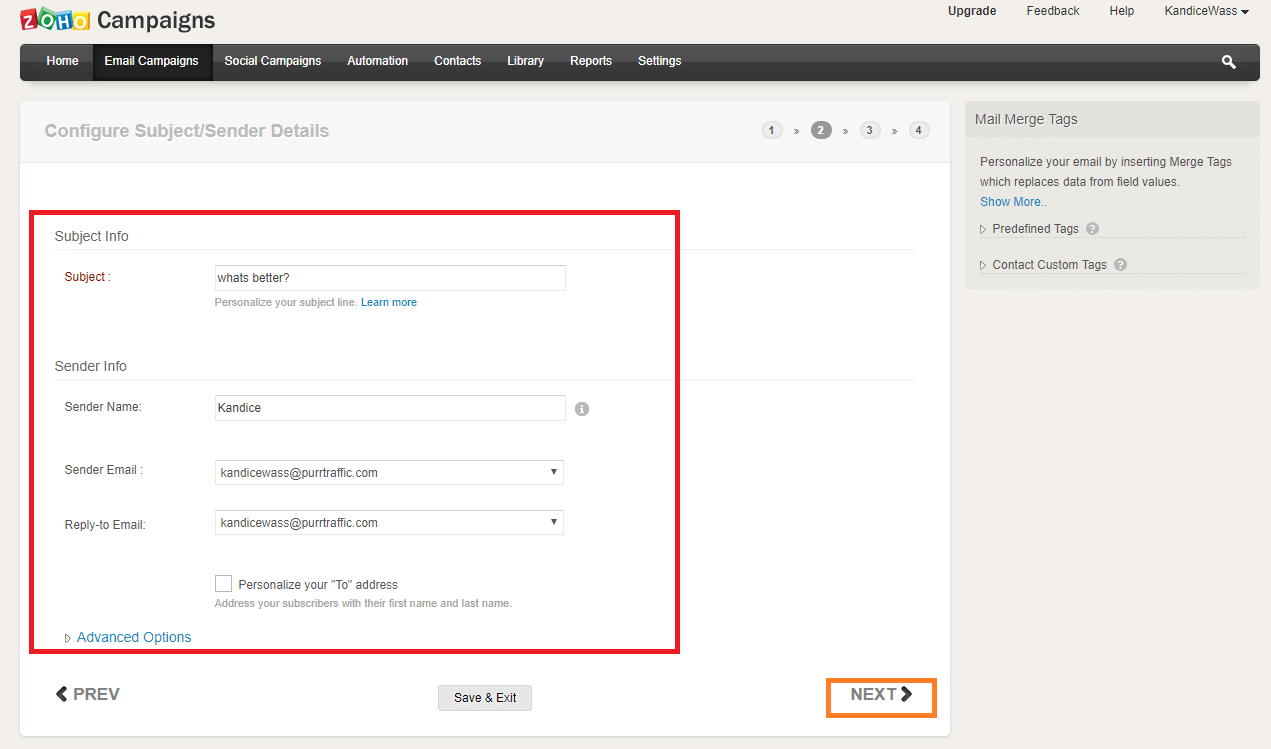Open the Learn more link
Screen dimensions: 1271x749
pyautogui.click(x=389, y=302)
